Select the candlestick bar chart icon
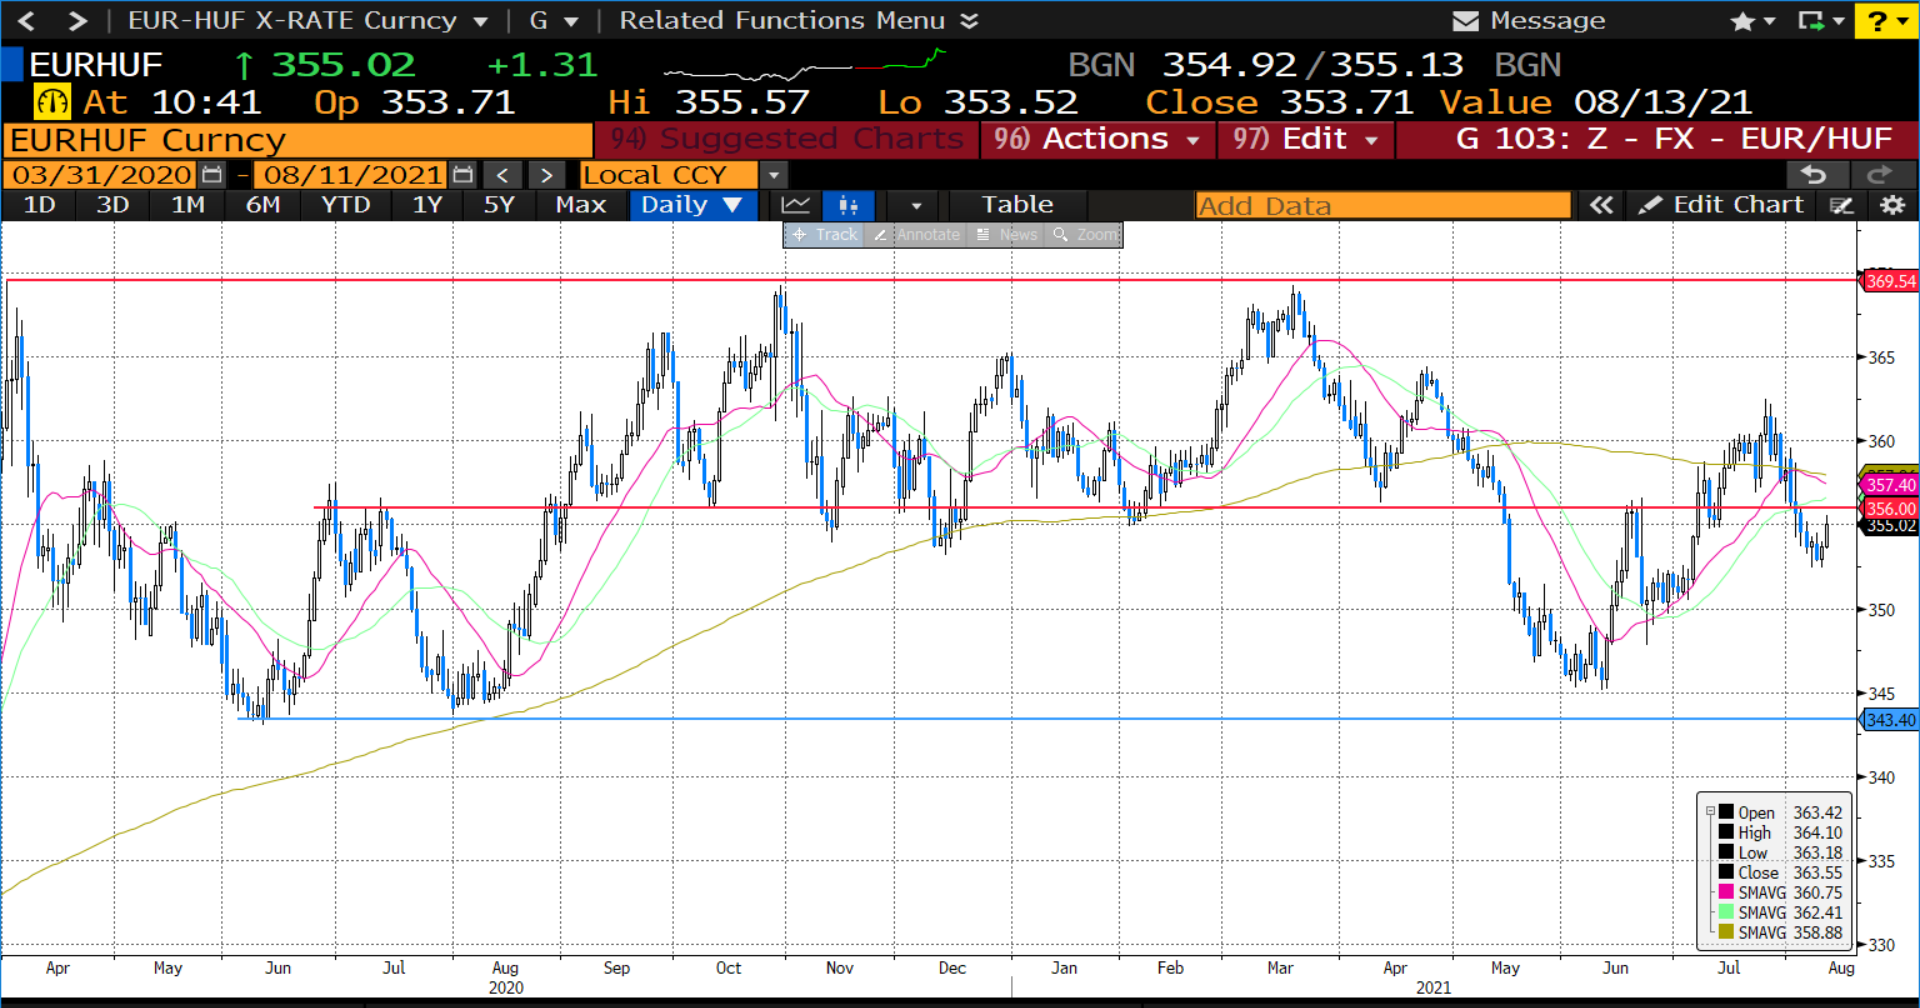 click(x=848, y=205)
